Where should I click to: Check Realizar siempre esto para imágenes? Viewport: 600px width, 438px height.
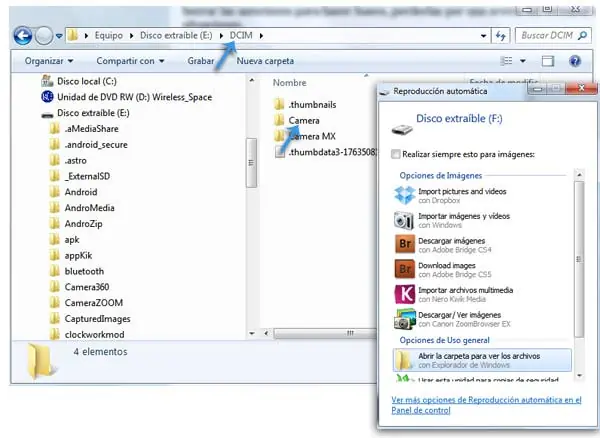[396, 154]
